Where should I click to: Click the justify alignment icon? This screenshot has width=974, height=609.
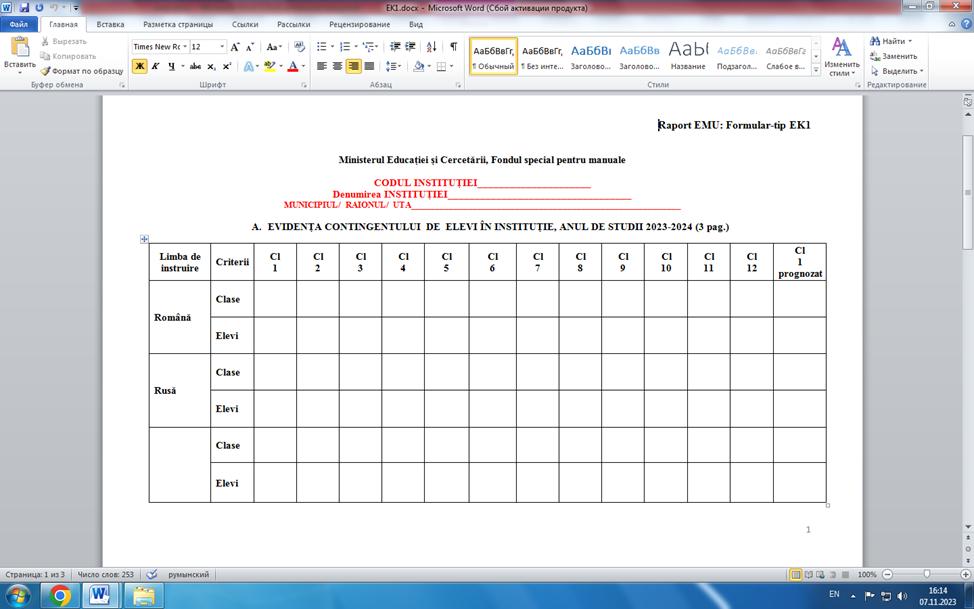click(369, 66)
